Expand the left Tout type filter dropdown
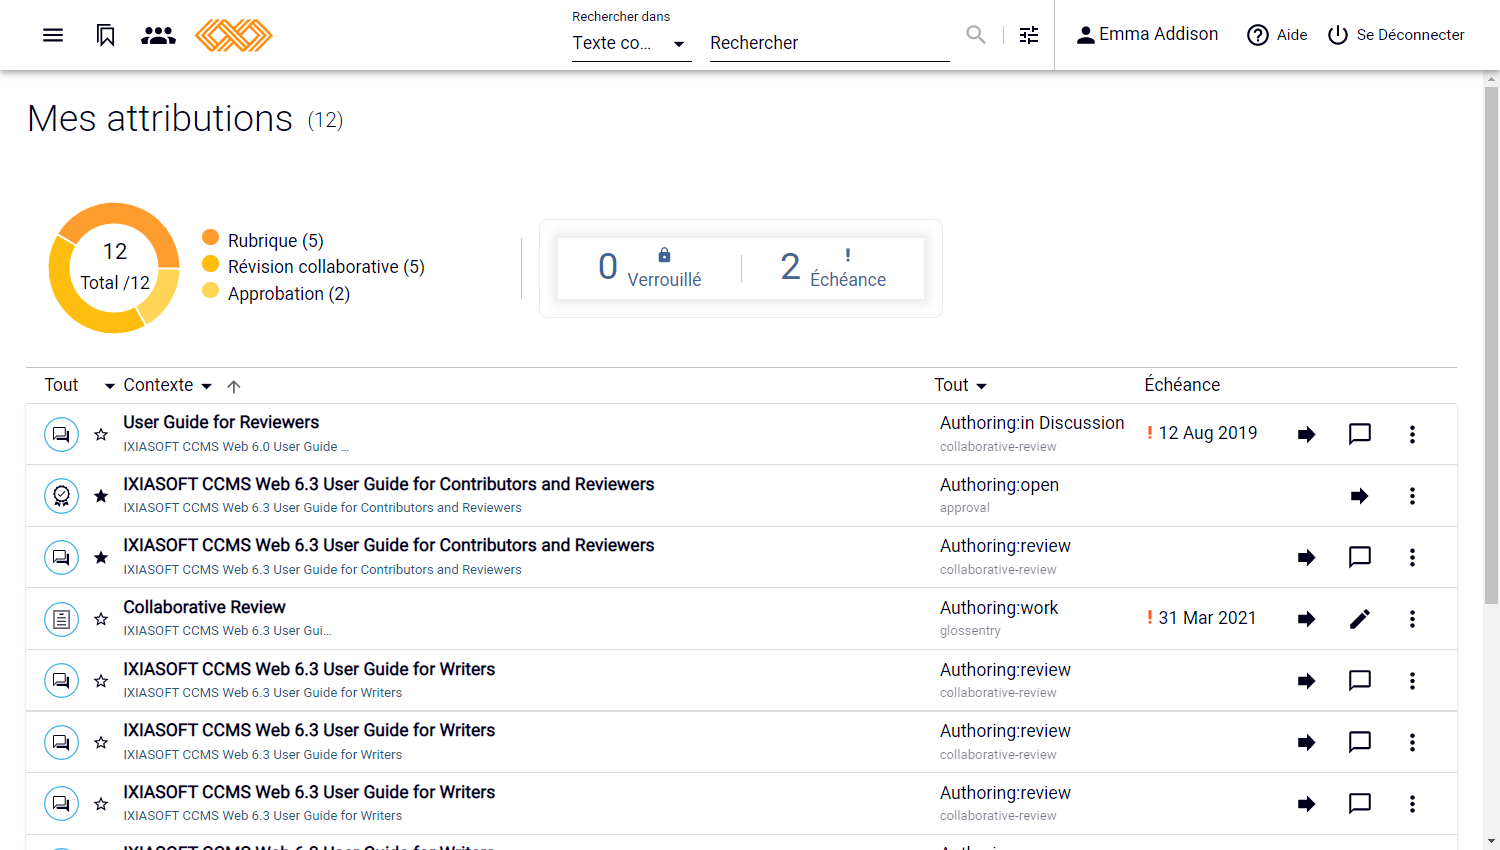This screenshot has height=850, width=1500. click(80, 385)
